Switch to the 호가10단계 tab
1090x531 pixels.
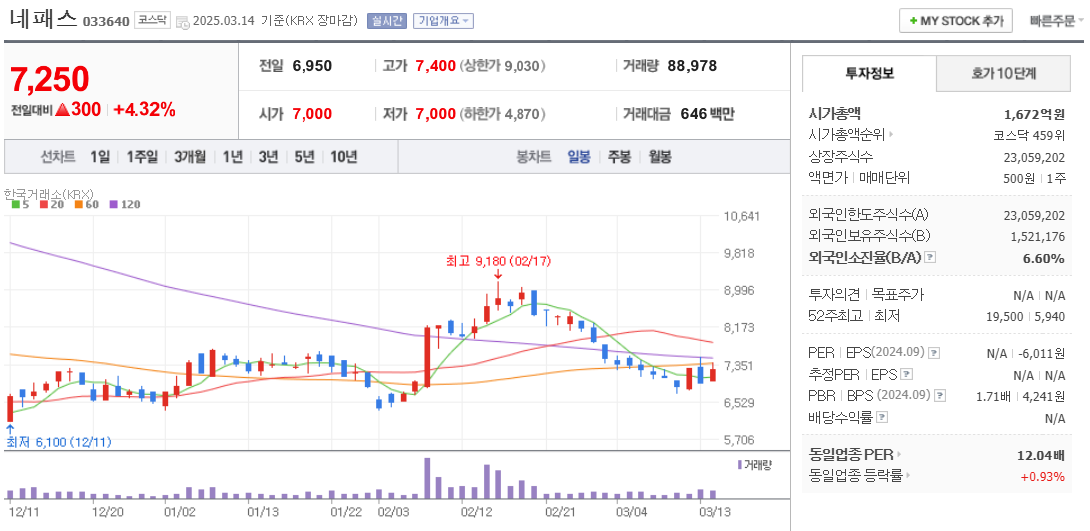pyautogui.click(x=1003, y=73)
